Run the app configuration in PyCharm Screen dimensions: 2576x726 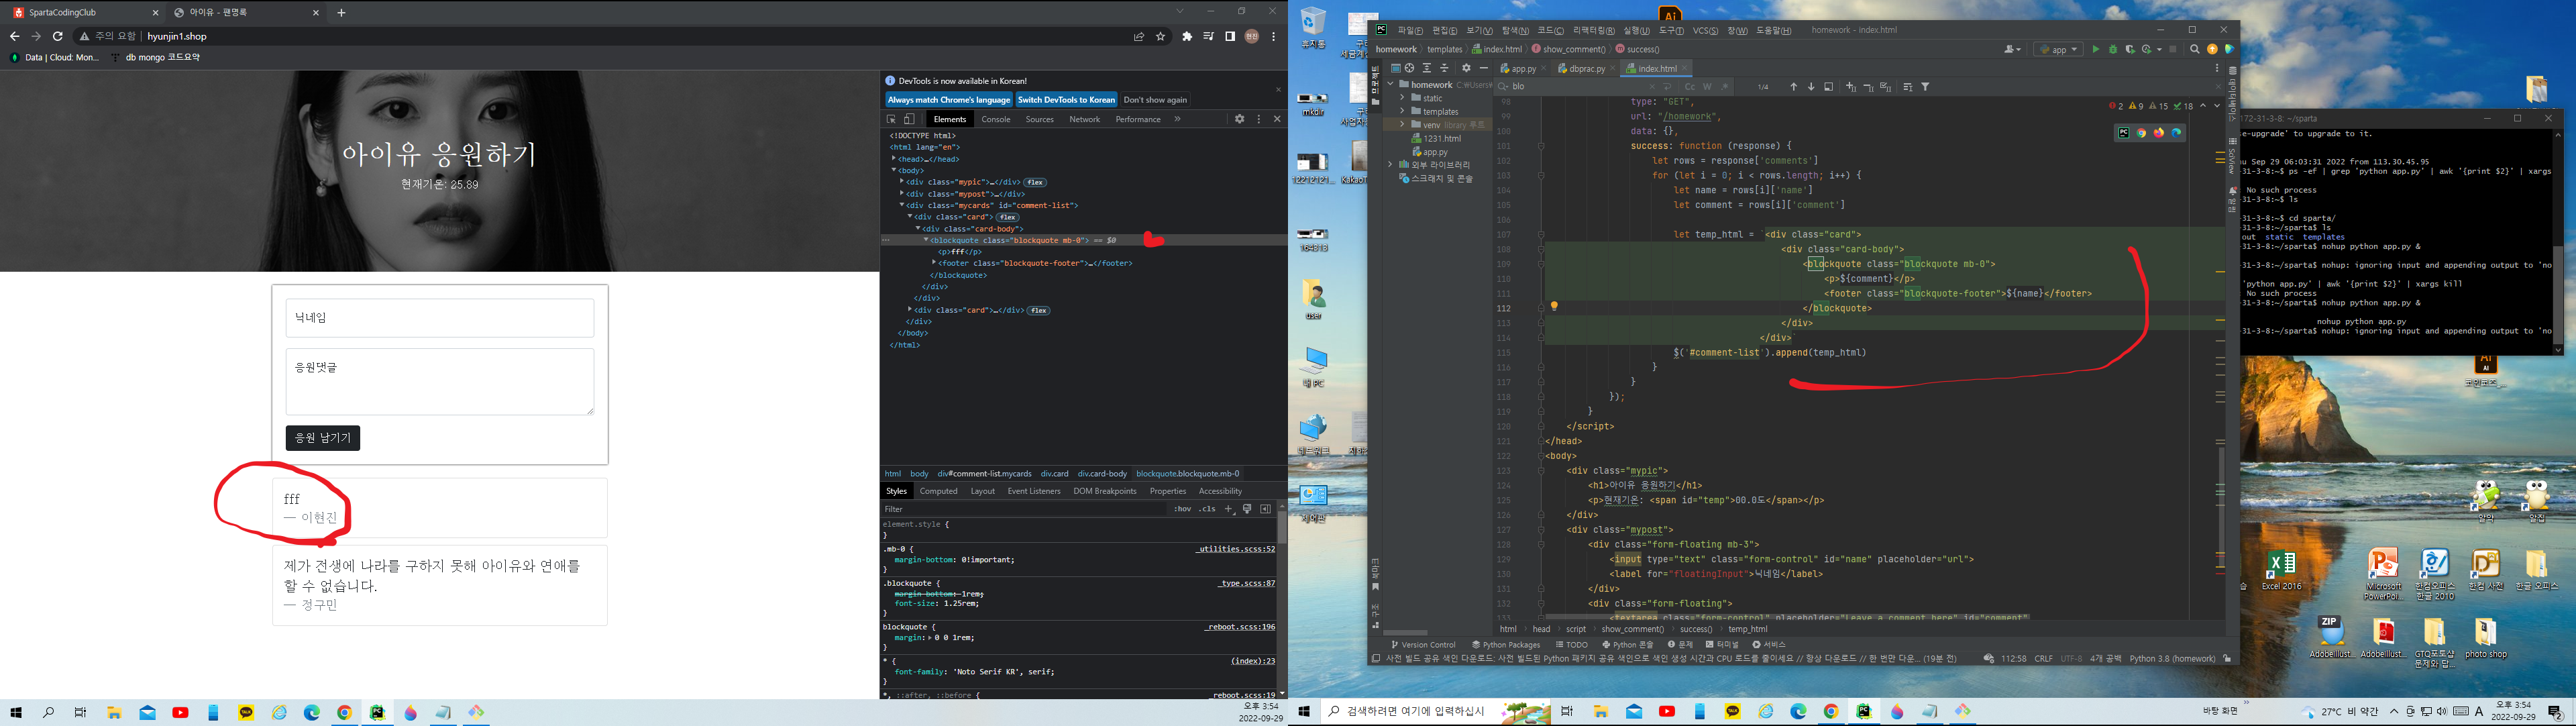(x=2096, y=49)
